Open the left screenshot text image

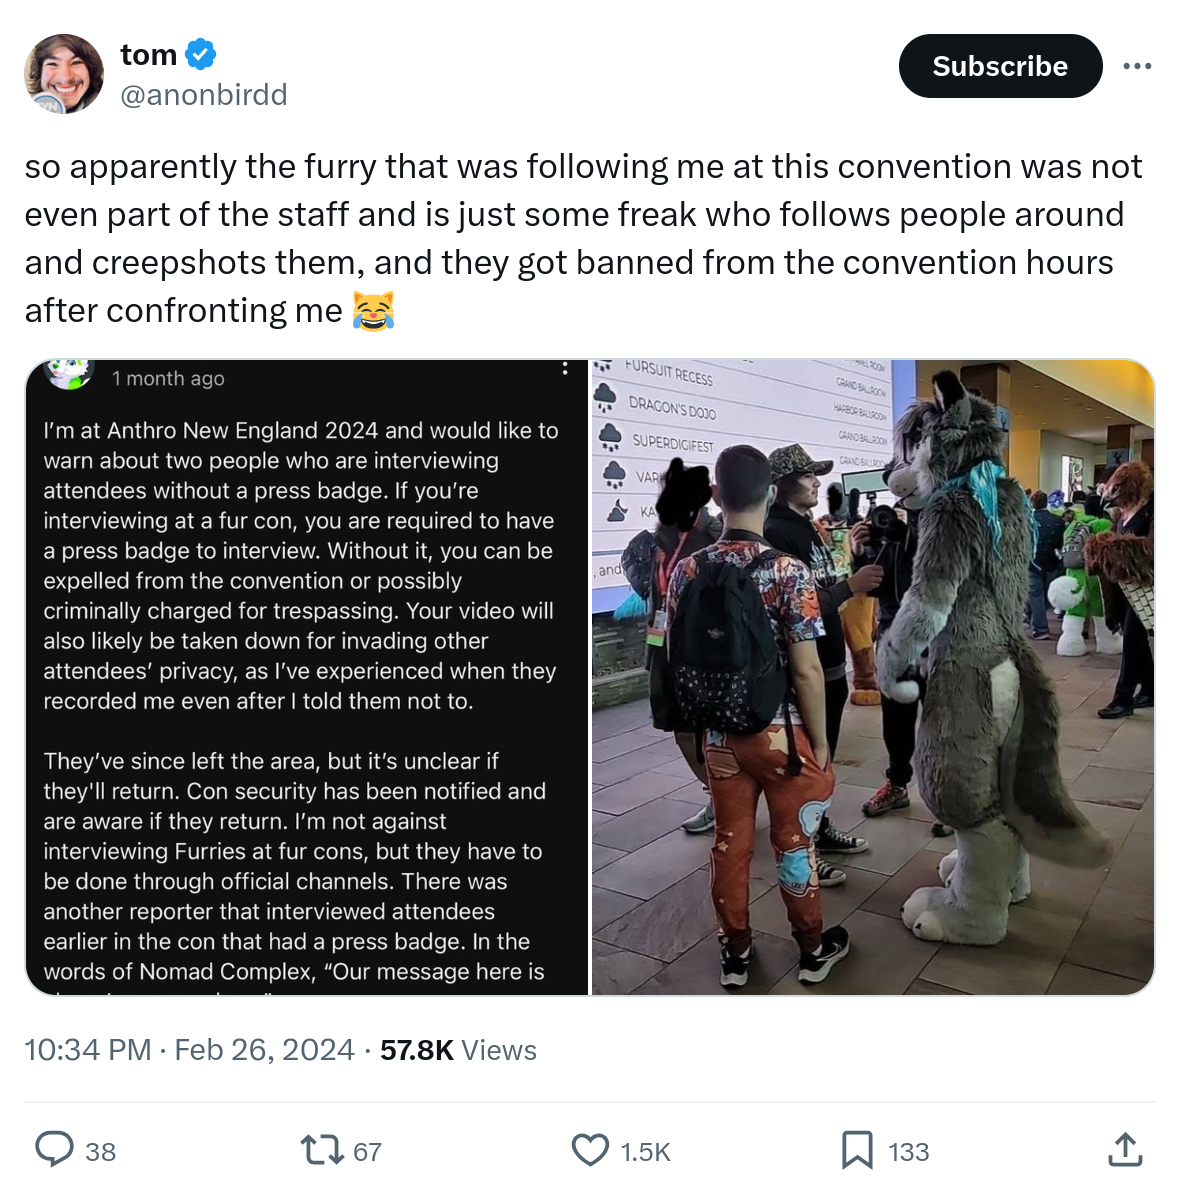coord(307,677)
